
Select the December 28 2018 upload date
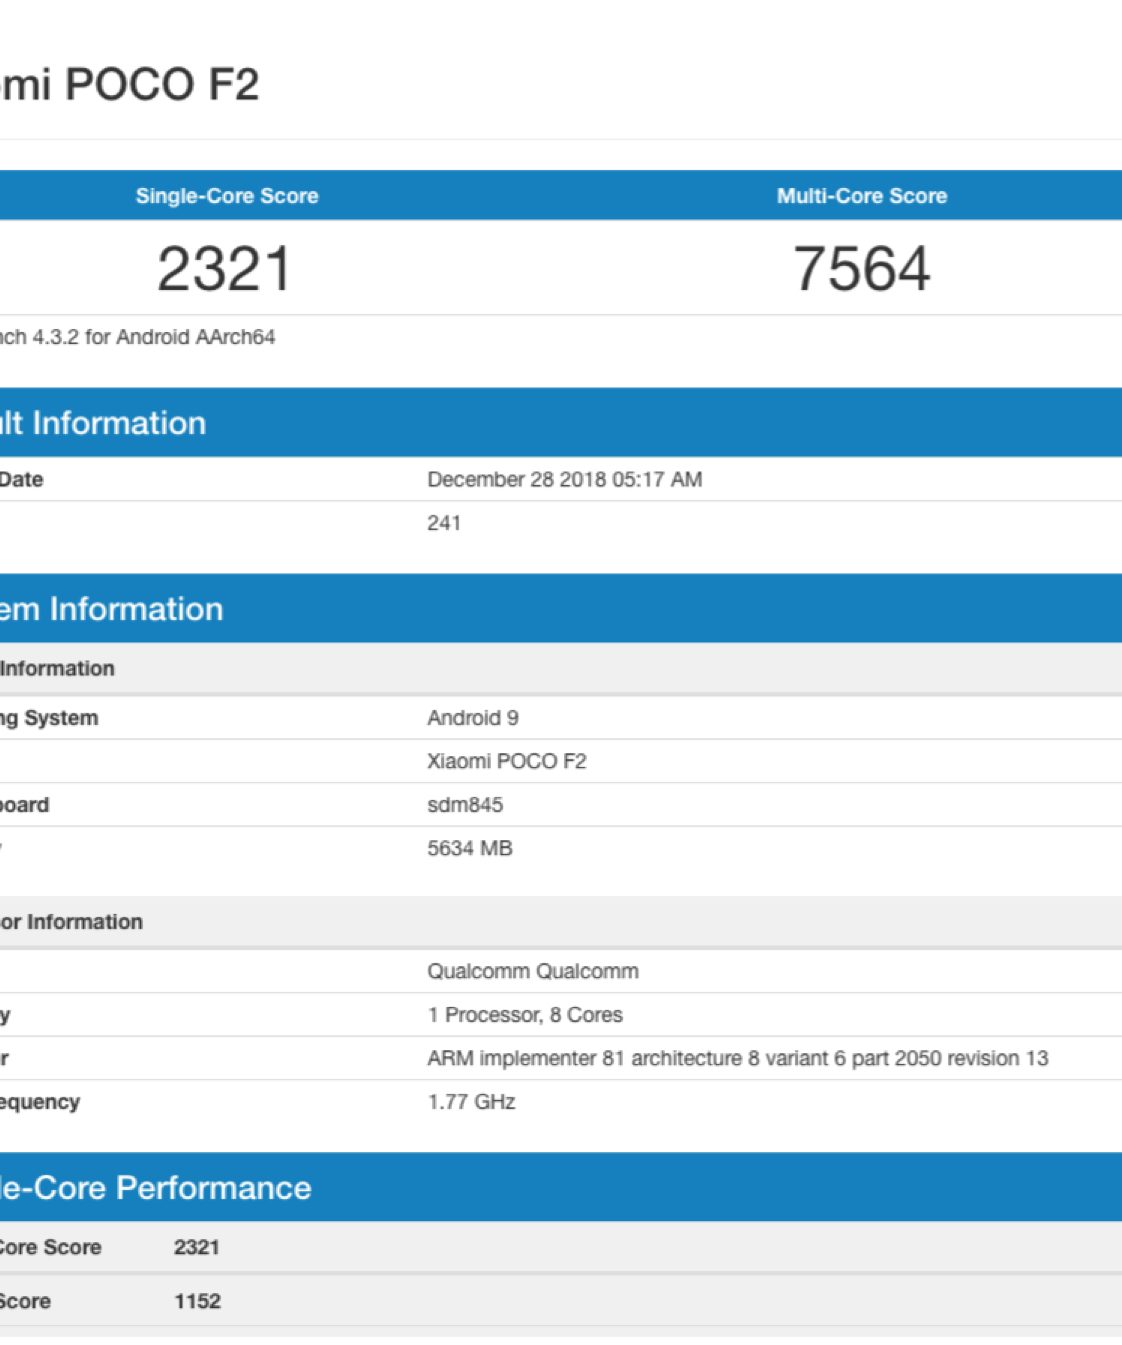tap(564, 480)
